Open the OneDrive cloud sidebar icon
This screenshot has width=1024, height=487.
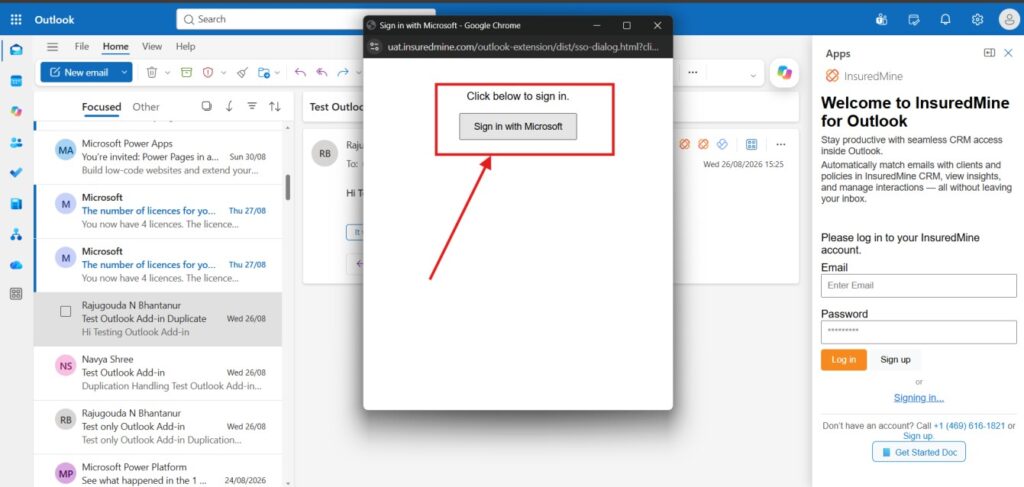16,265
